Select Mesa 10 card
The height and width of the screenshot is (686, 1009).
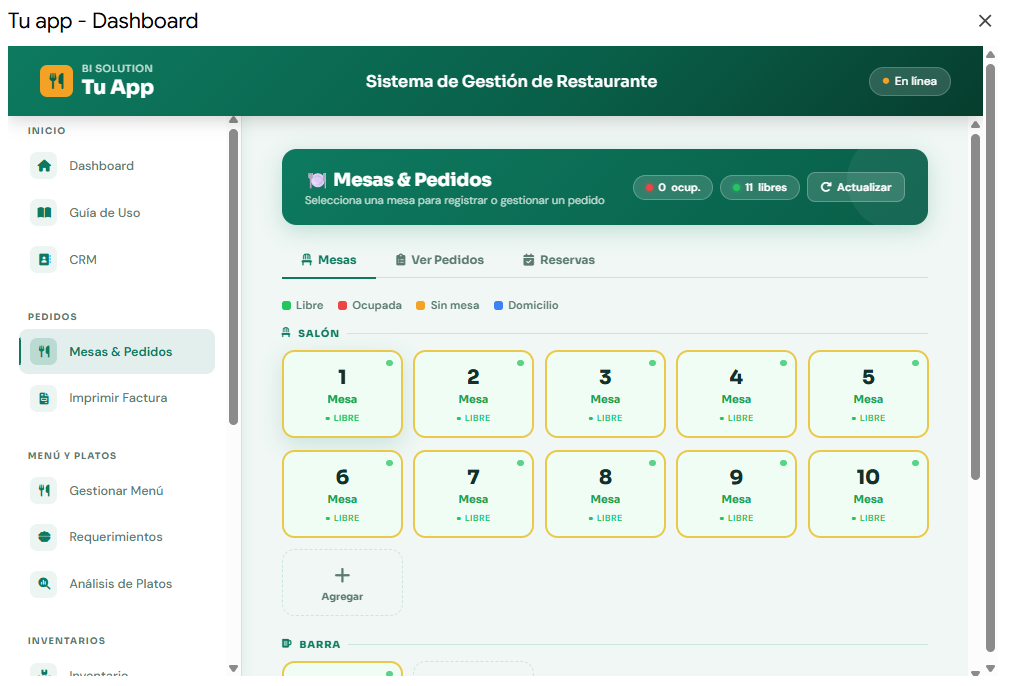[869, 494]
